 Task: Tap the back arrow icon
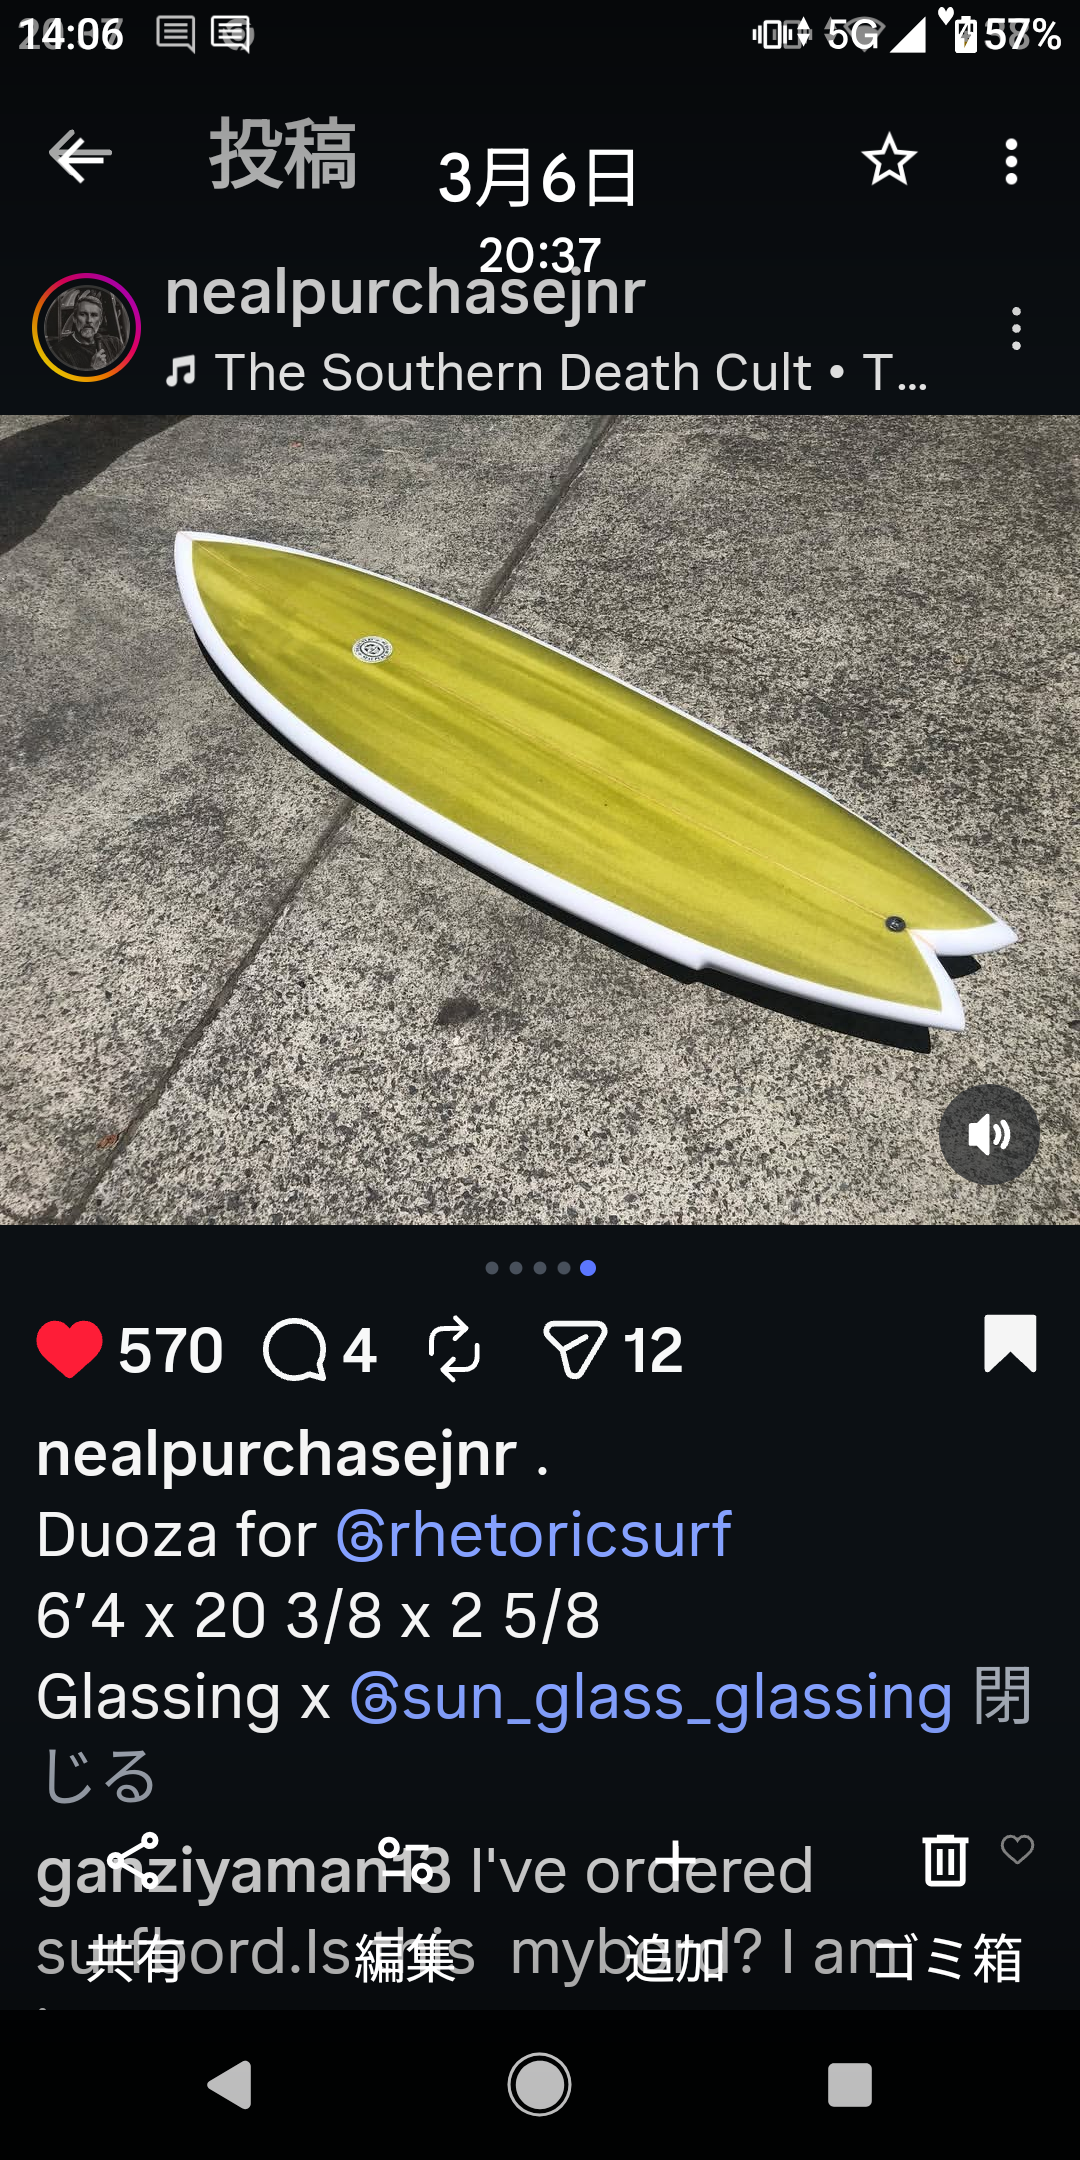coord(80,157)
